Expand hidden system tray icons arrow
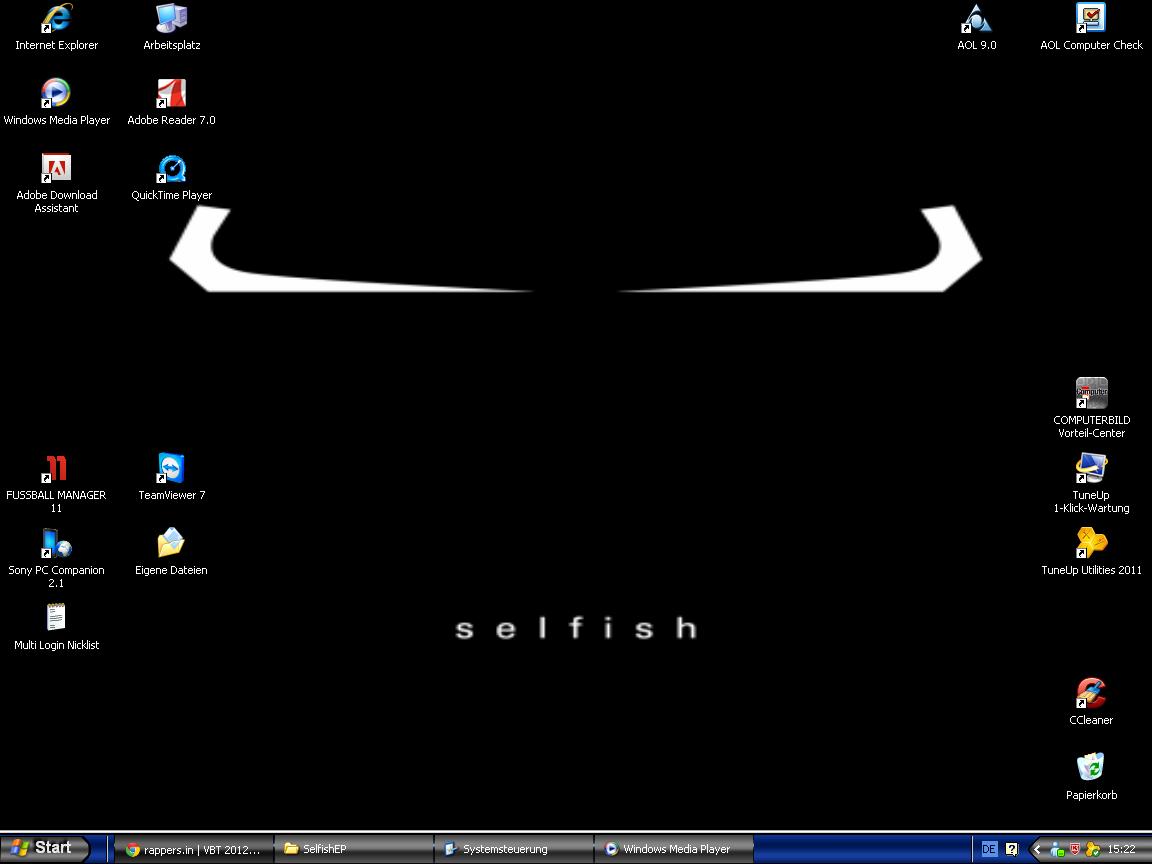This screenshot has width=1152, height=864. pyautogui.click(x=1037, y=849)
